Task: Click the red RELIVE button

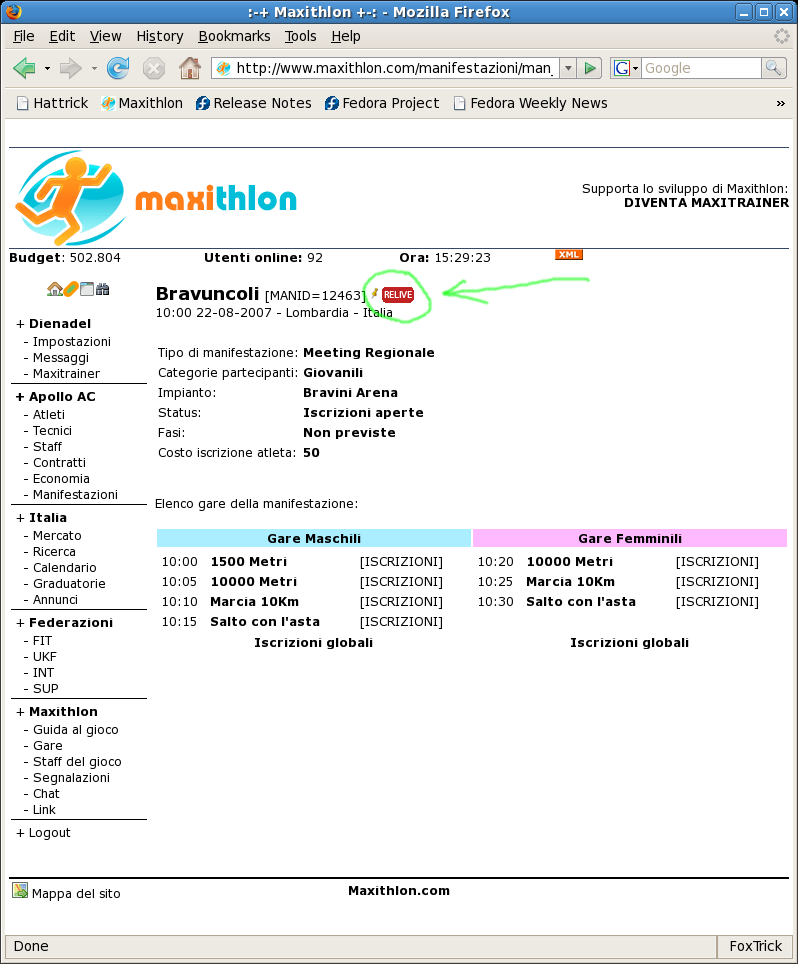Action: pyautogui.click(x=397, y=294)
